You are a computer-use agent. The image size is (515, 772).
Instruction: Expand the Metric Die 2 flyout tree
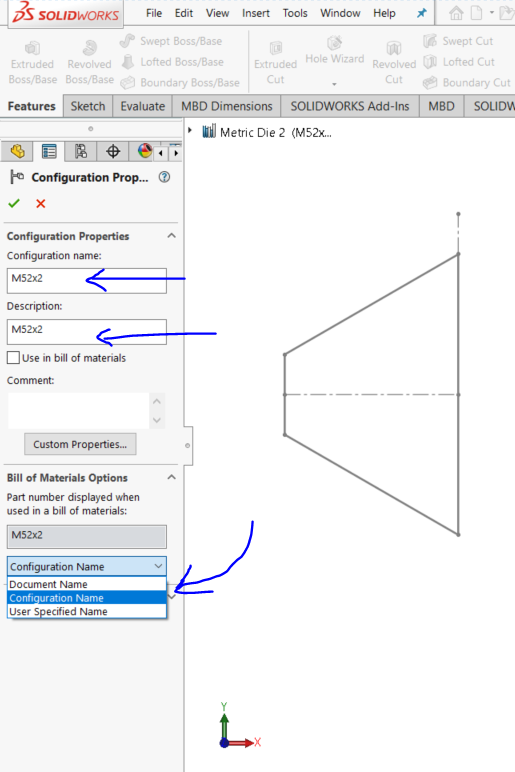[x=190, y=130]
